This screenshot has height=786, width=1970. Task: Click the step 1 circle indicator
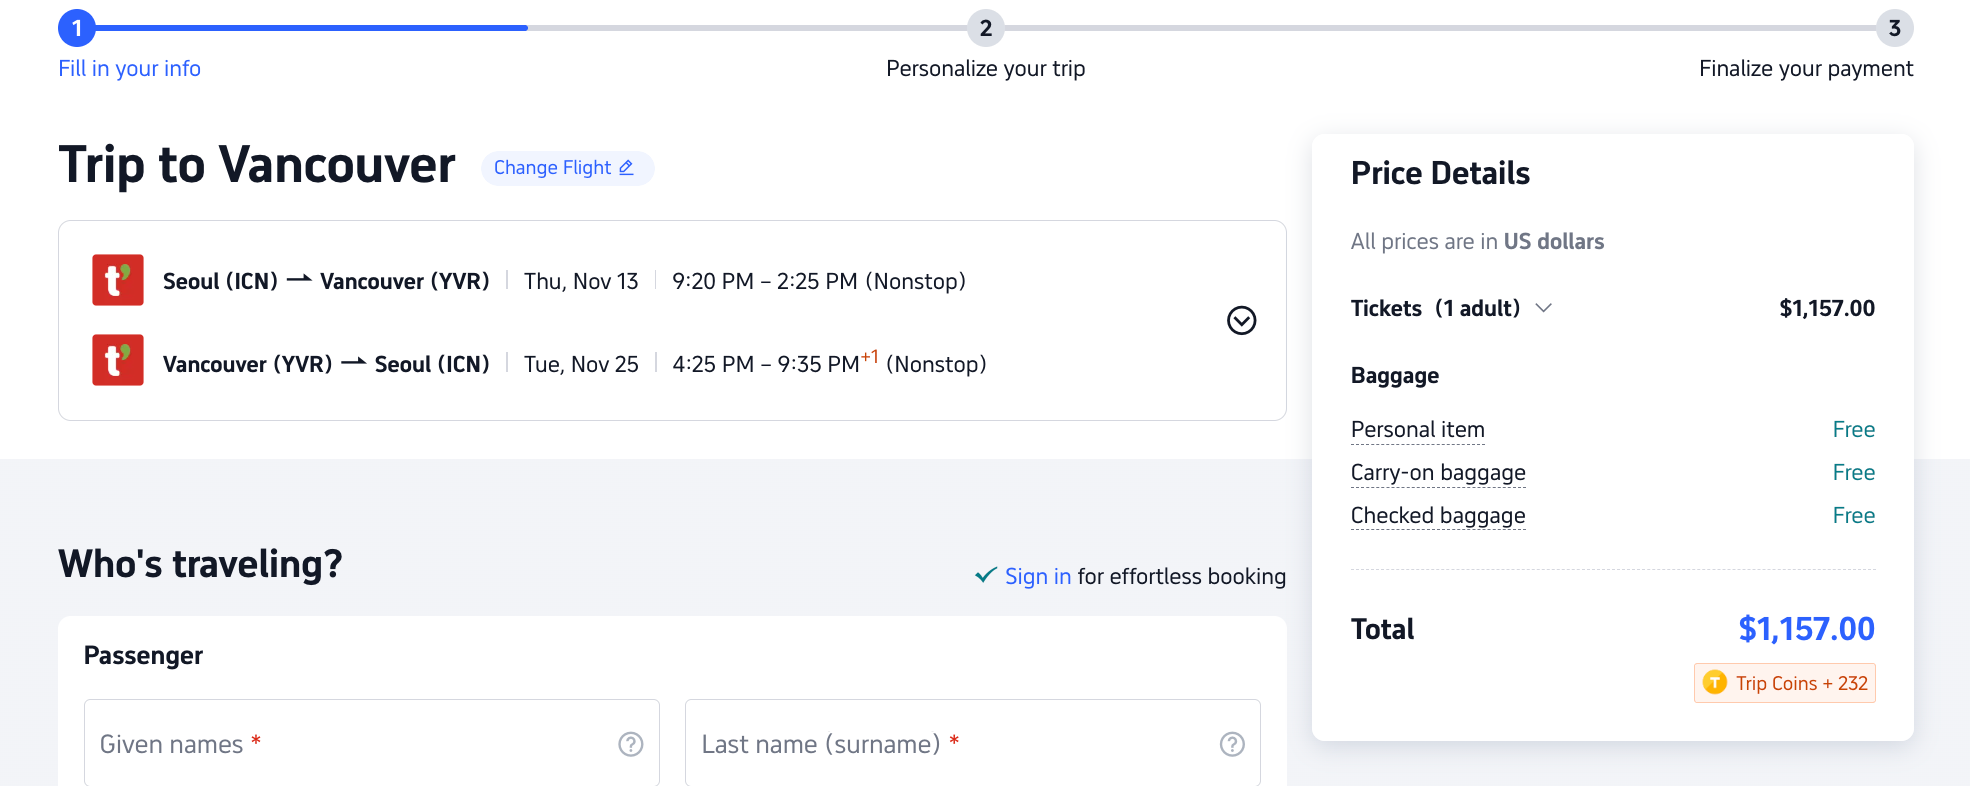(77, 28)
